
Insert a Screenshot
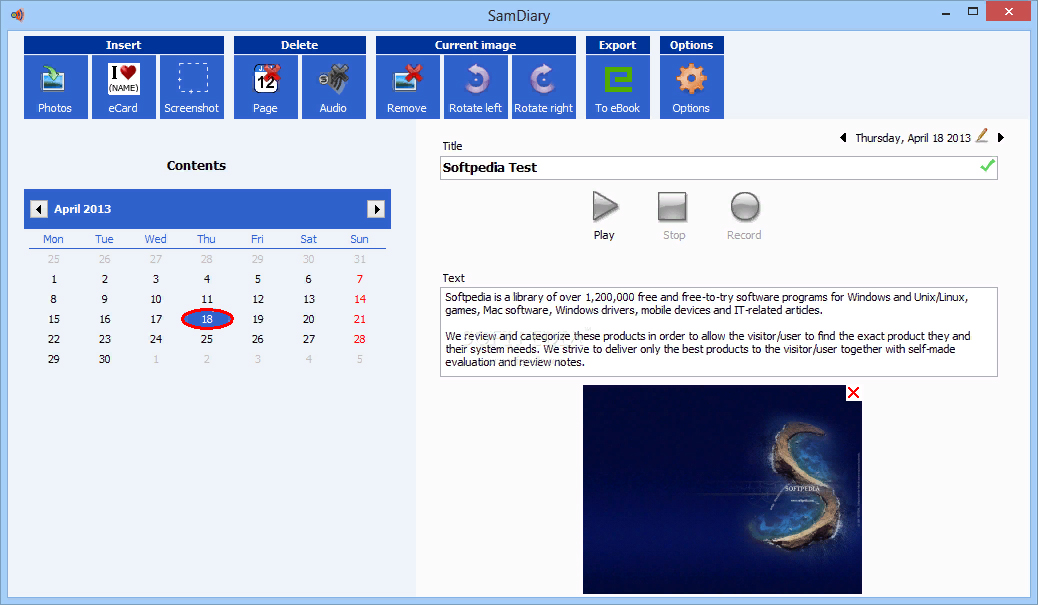pos(192,87)
